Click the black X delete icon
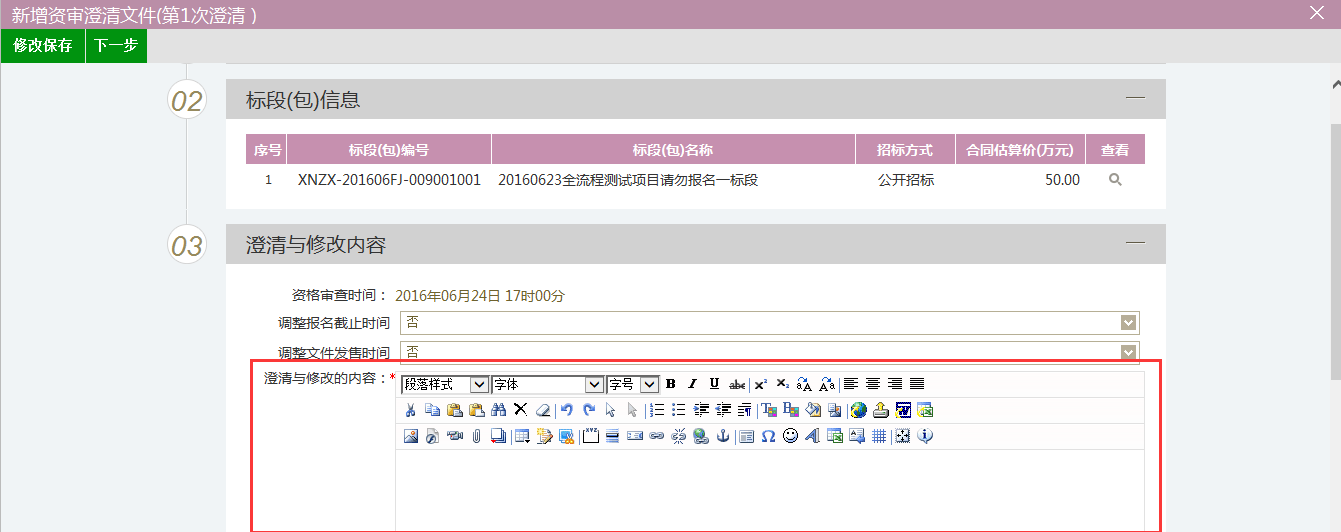Viewport: 1341px width, 532px height. (520, 409)
